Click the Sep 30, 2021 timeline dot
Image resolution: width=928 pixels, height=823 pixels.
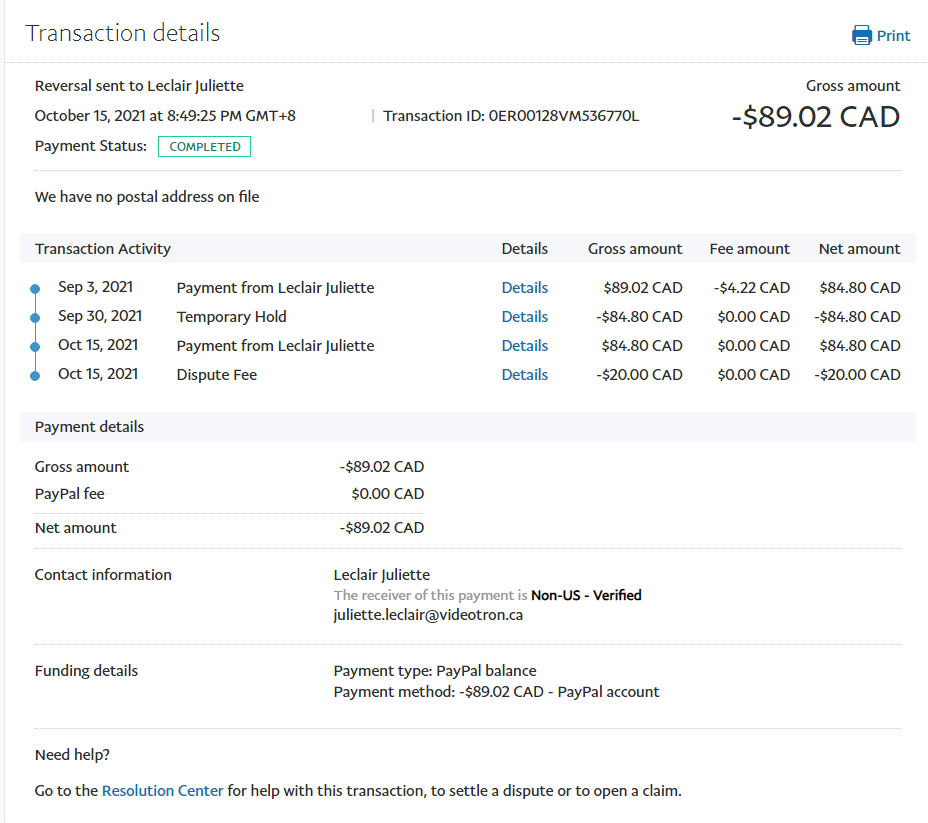click(35, 318)
